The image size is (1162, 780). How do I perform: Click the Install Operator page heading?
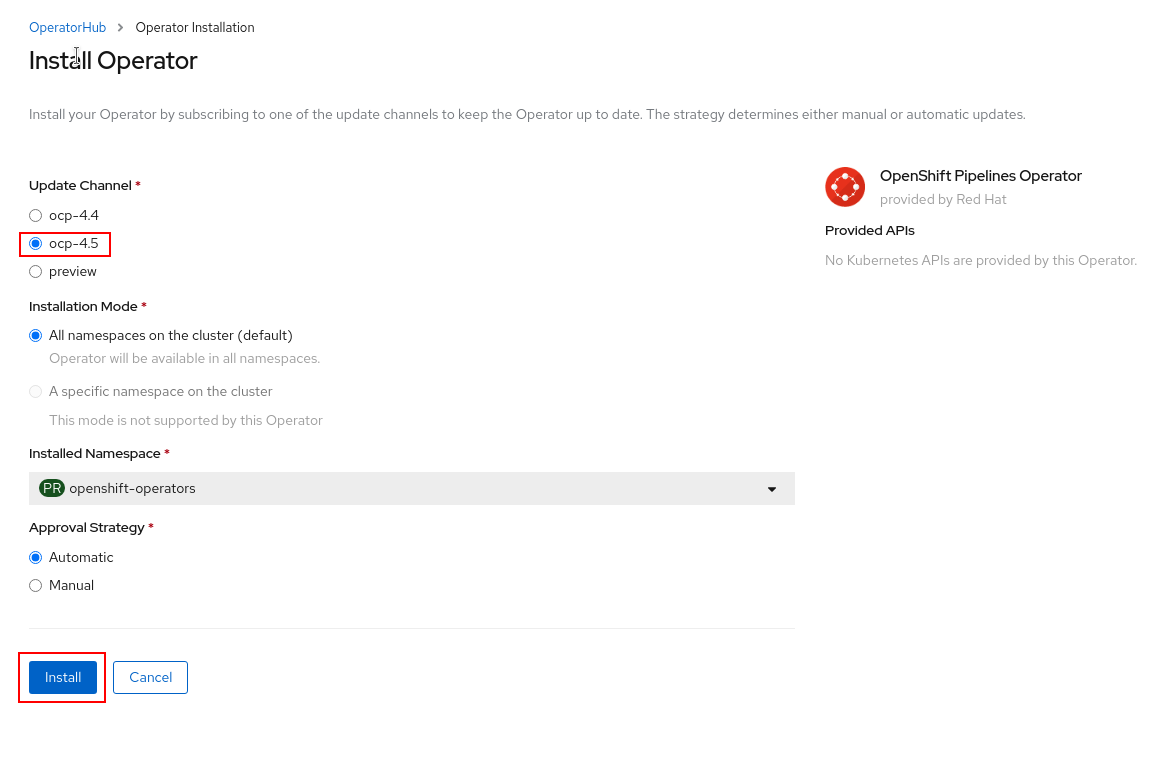point(113,60)
